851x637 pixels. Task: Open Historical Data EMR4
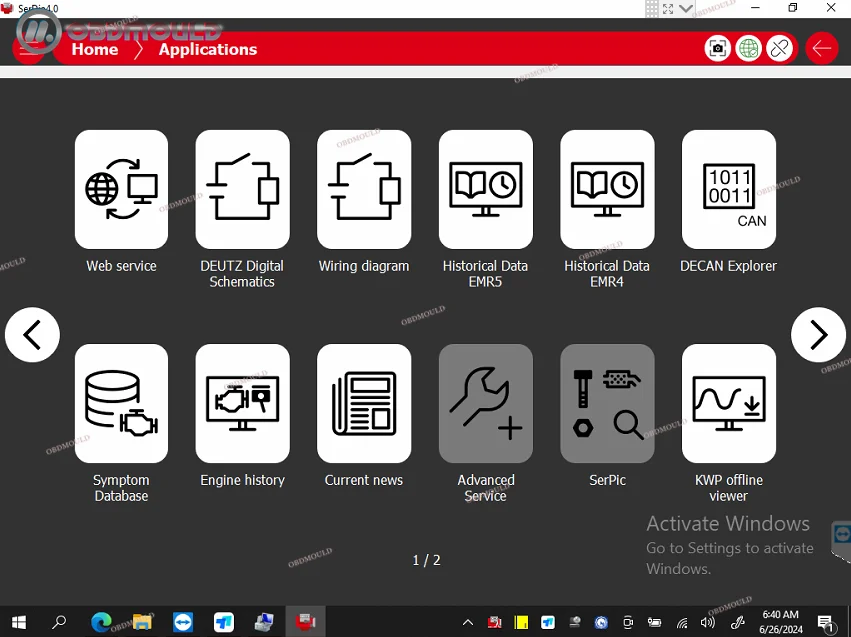607,189
